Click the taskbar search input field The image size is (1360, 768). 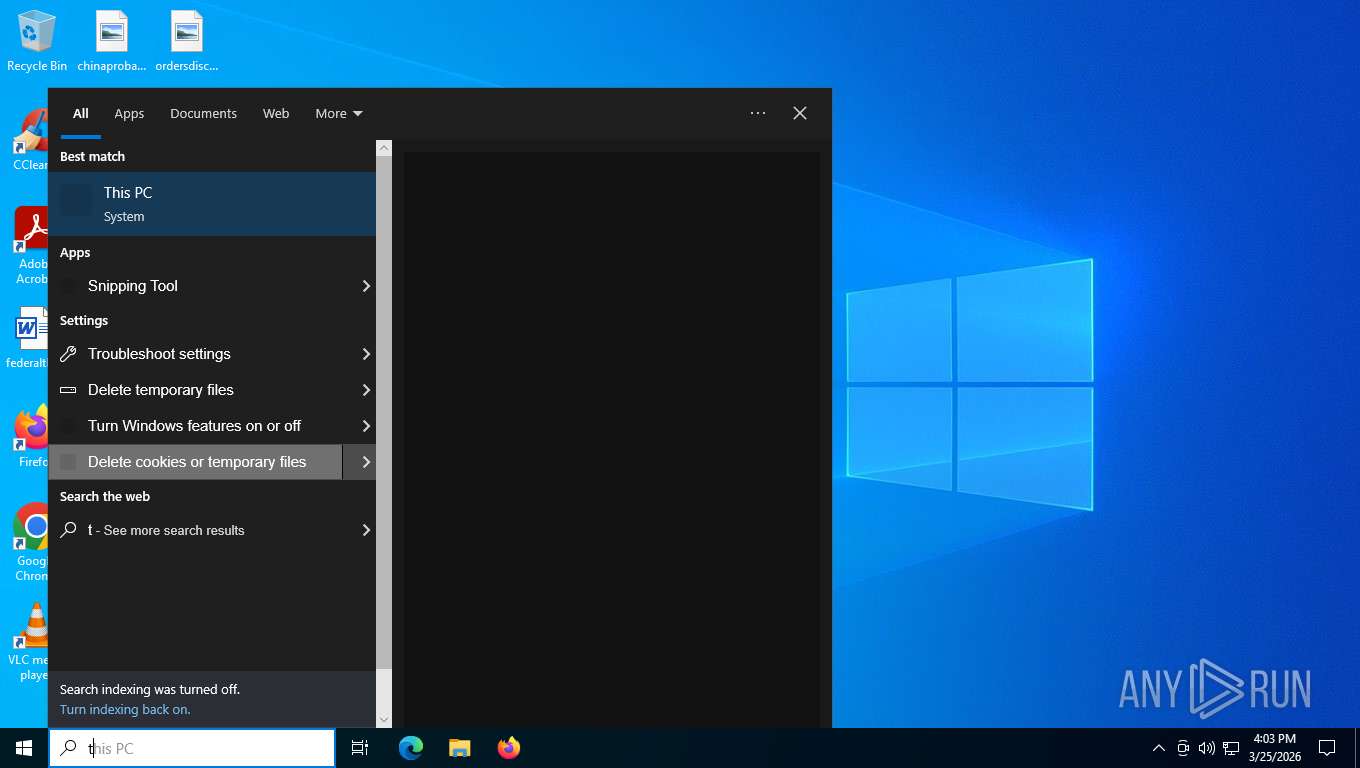(x=192, y=748)
